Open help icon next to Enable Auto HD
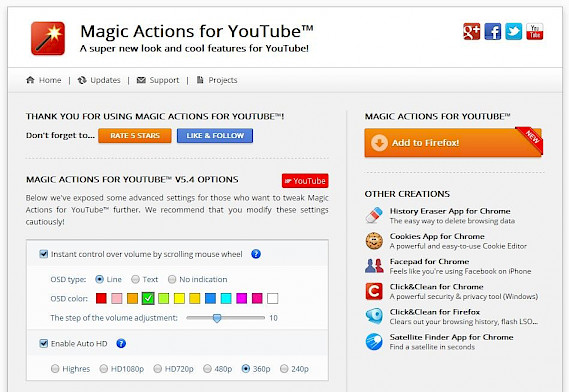 (x=121, y=343)
